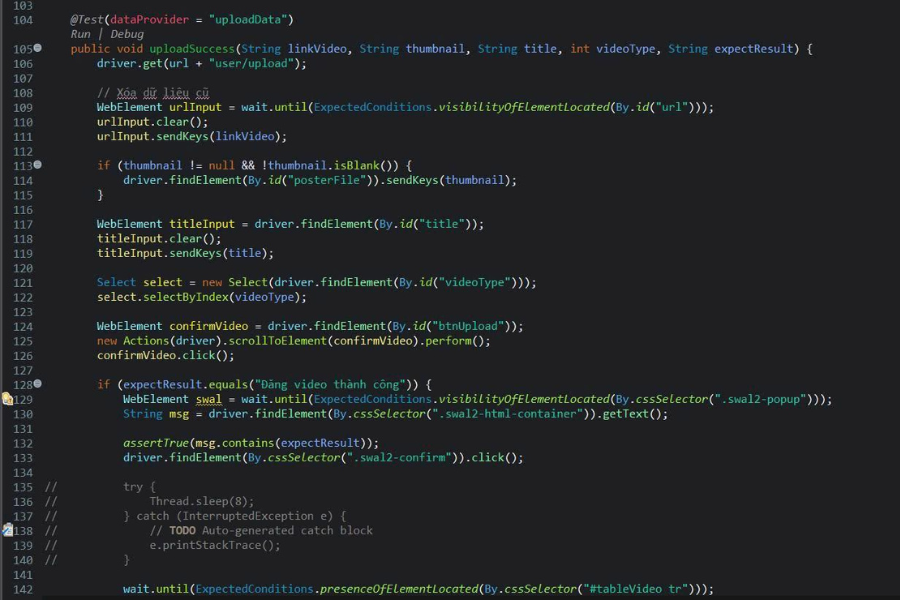Click the TODO task marker on line 138
This screenshot has width=900, height=600.
click(x=7, y=531)
